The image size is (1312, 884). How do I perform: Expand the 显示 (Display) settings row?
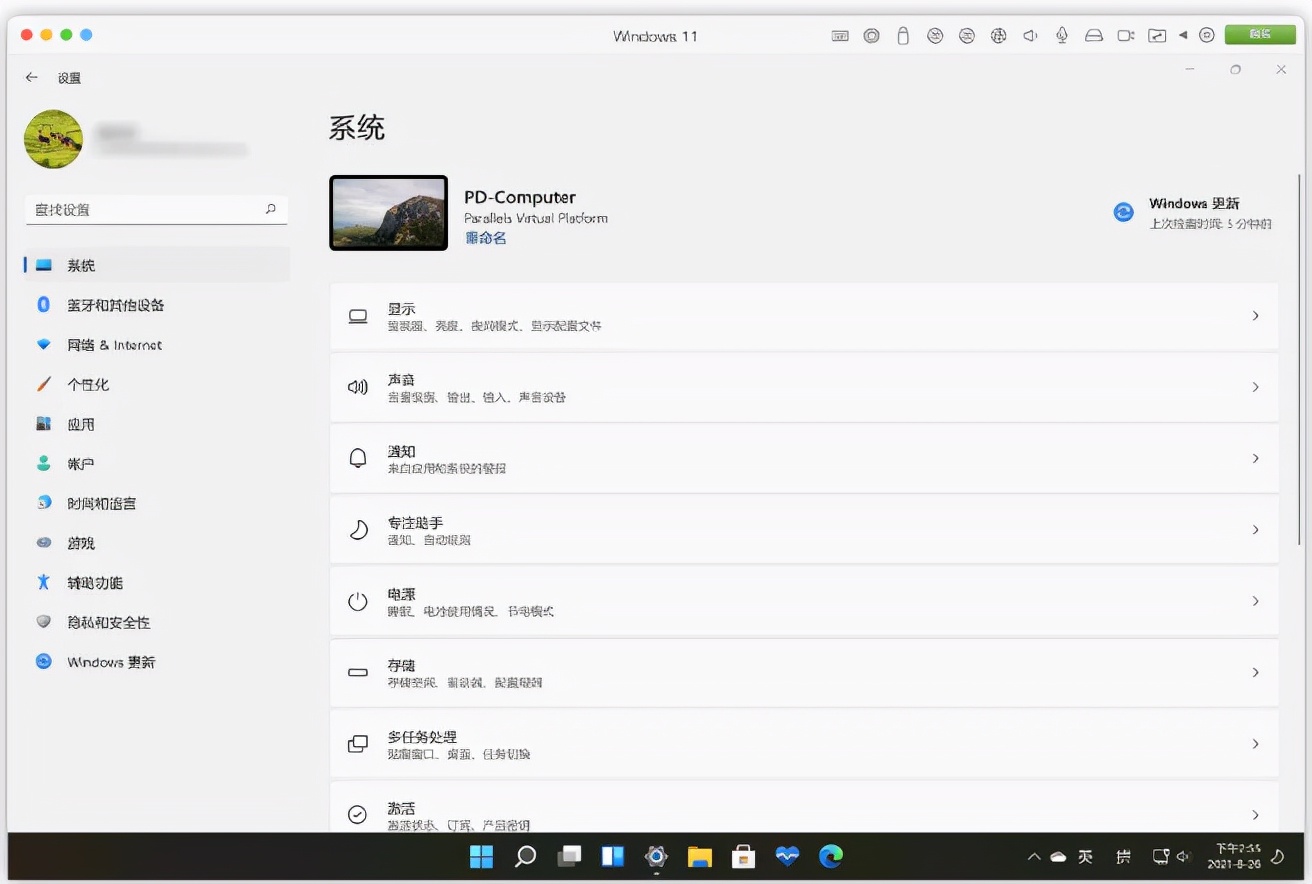point(804,316)
